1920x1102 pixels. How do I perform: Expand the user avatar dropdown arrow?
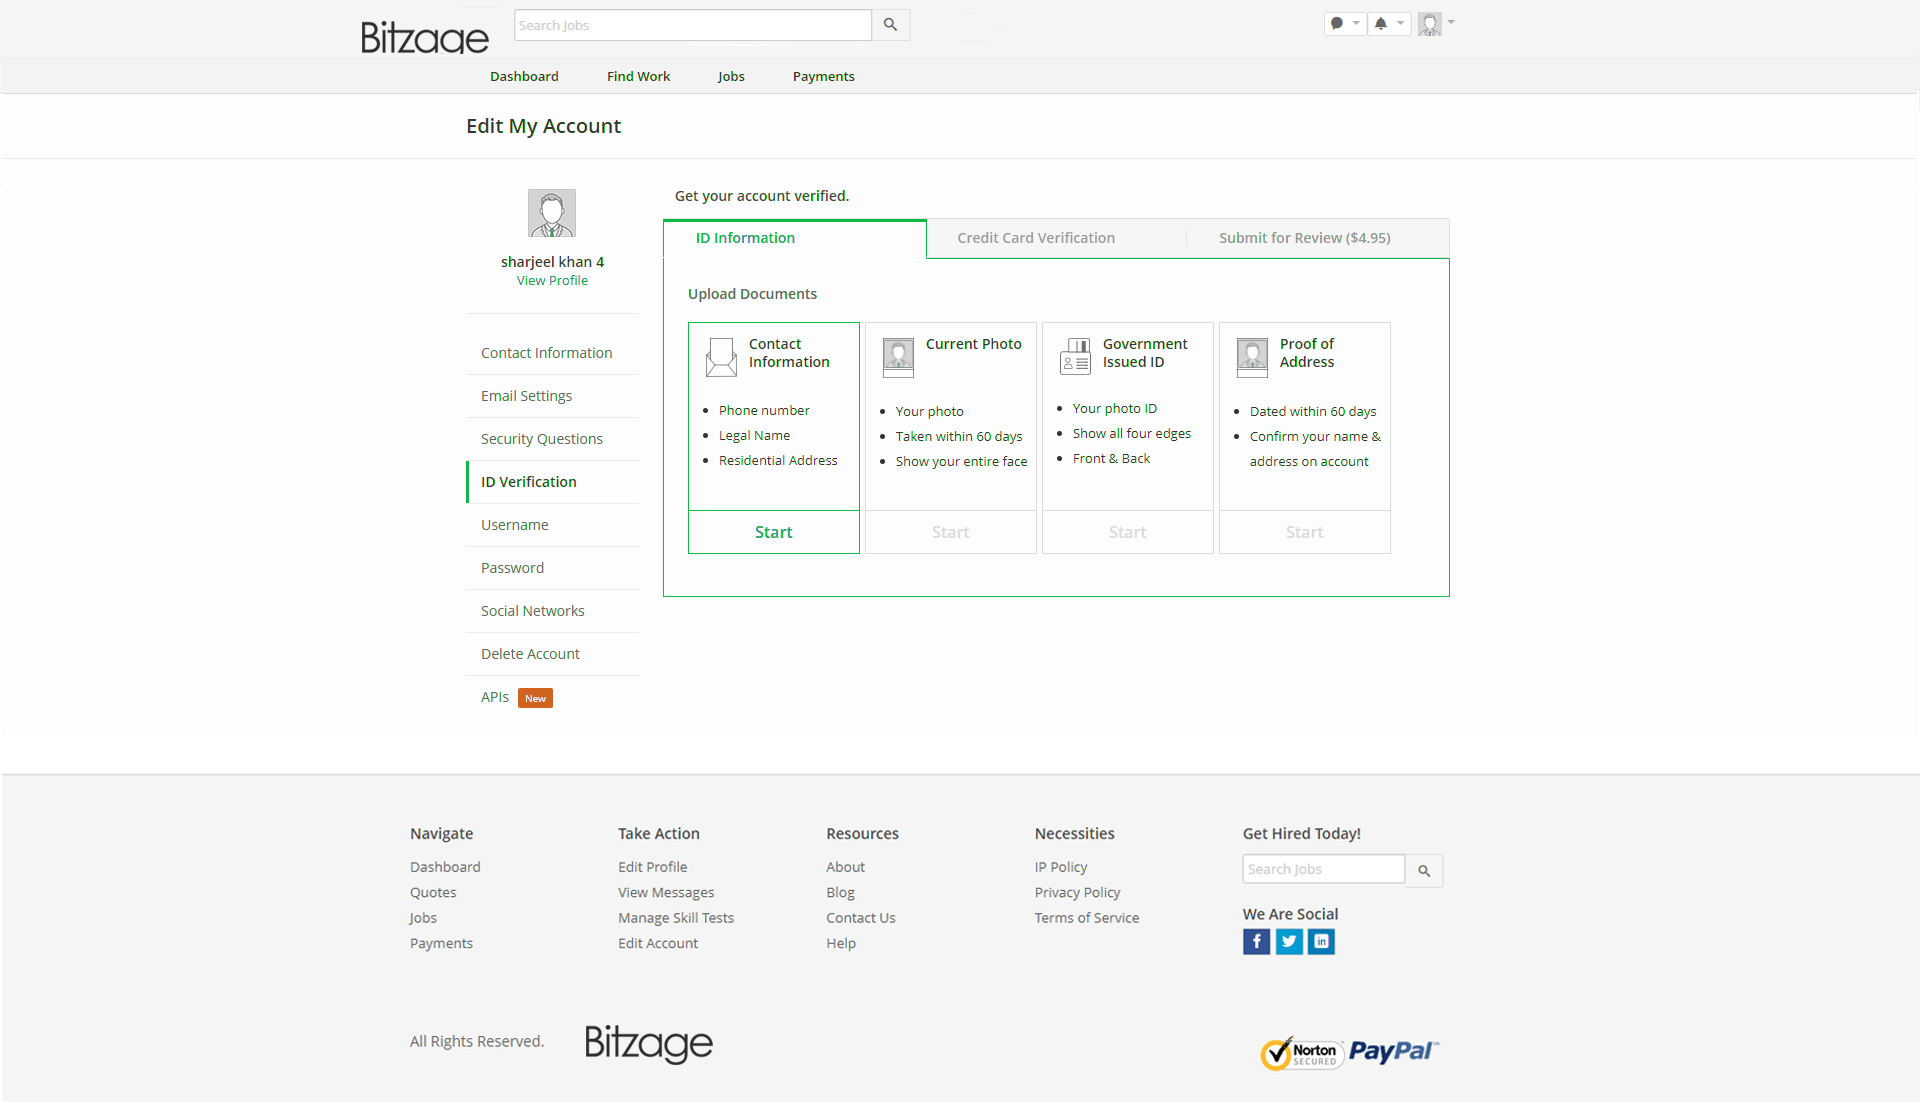1451,22
